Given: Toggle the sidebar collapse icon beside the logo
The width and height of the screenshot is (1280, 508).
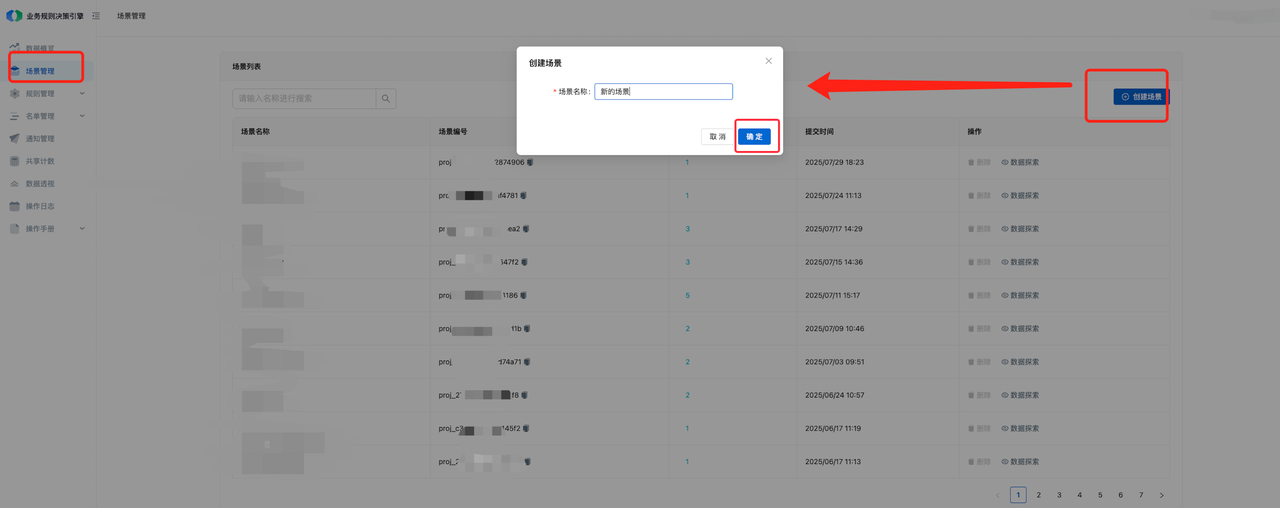Looking at the screenshot, I should pyautogui.click(x=95, y=16).
